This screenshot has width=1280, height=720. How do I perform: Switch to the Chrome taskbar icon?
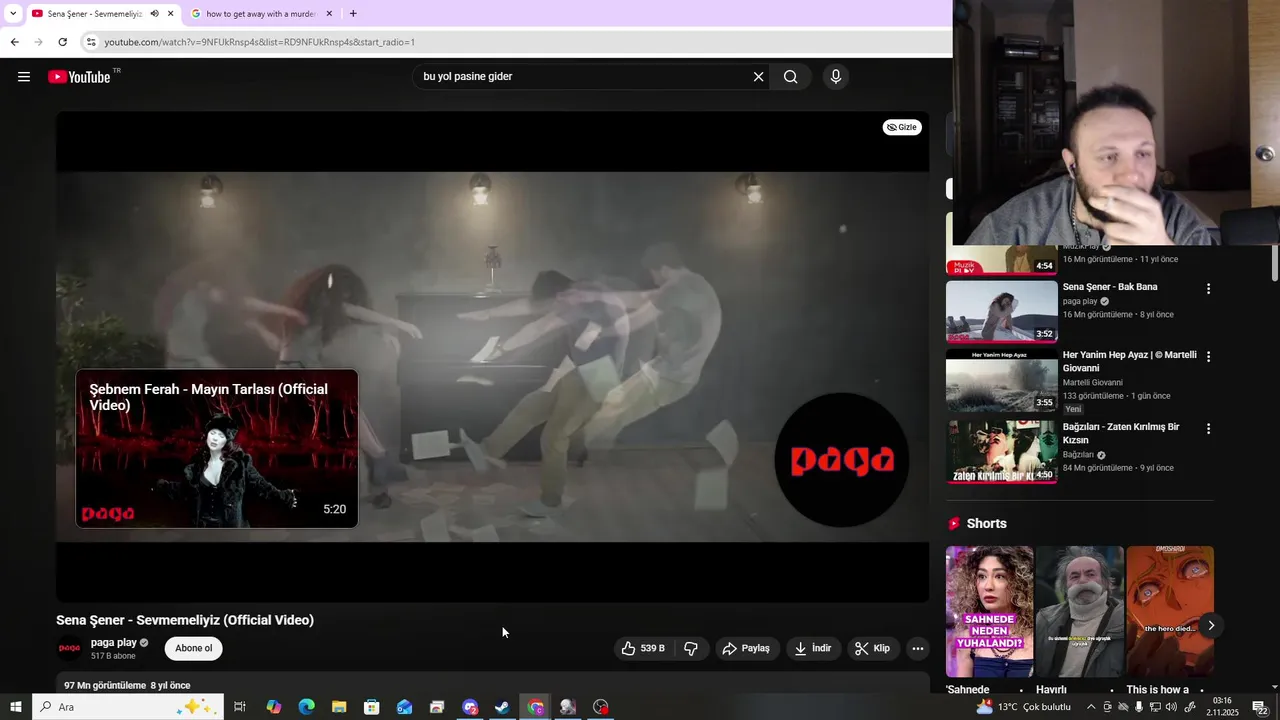click(536, 707)
